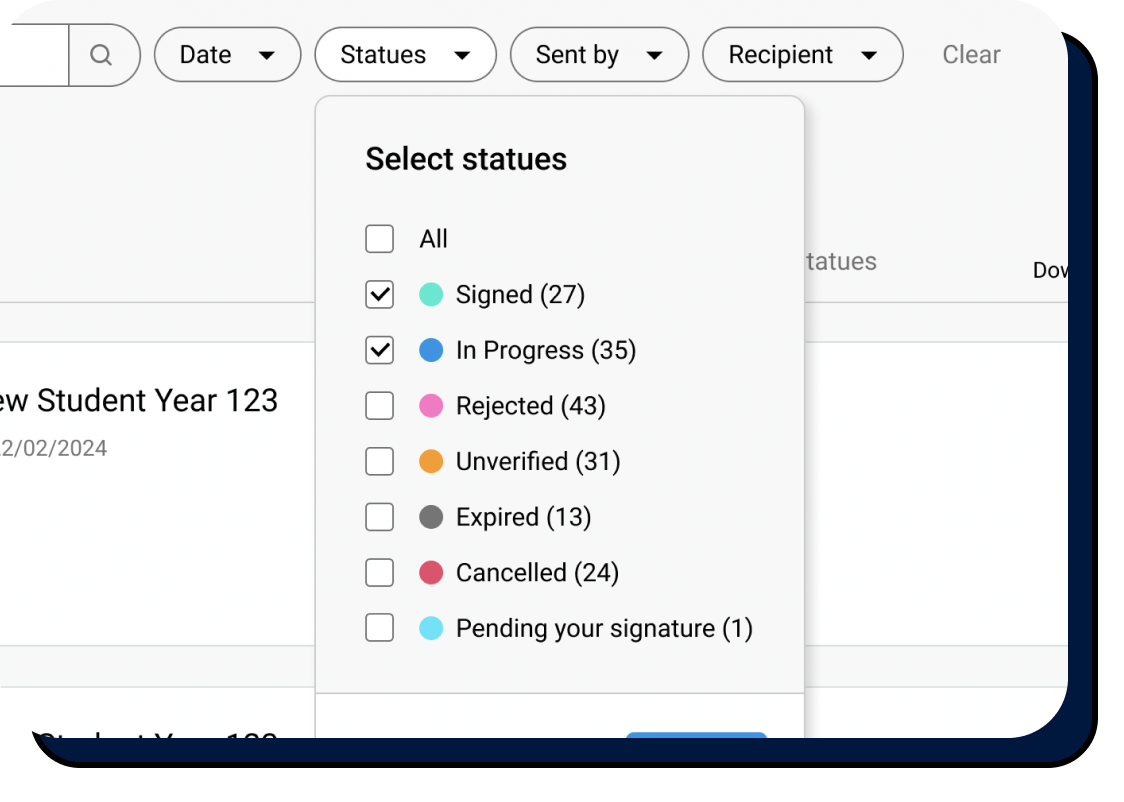Enable the All statuses checkbox
The height and width of the screenshot is (802, 1124).
pyautogui.click(x=379, y=239)
